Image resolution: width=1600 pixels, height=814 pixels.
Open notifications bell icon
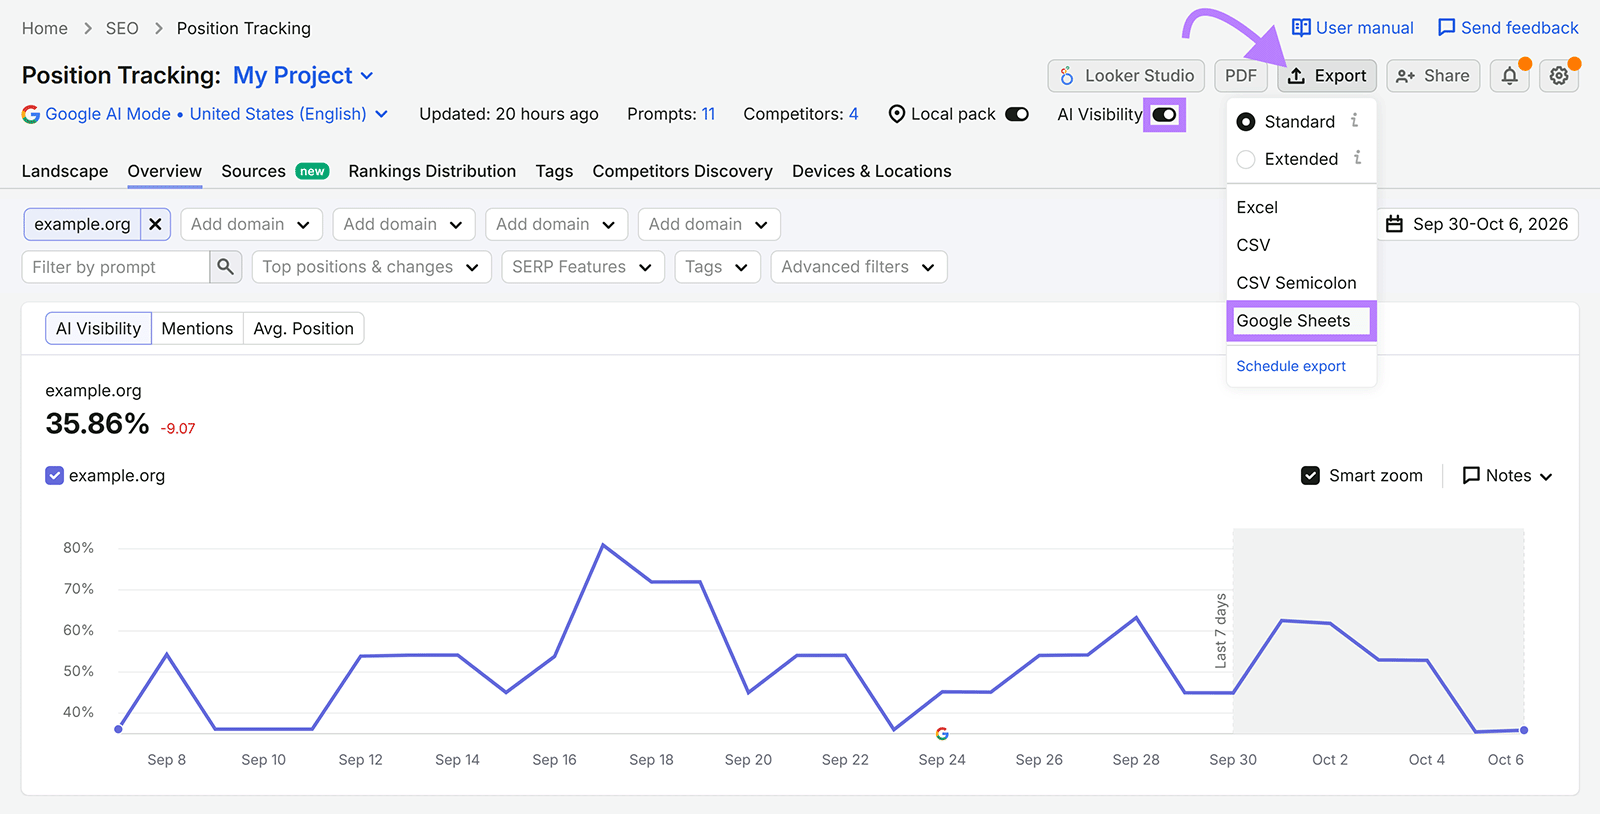[x=1510, y=76]
